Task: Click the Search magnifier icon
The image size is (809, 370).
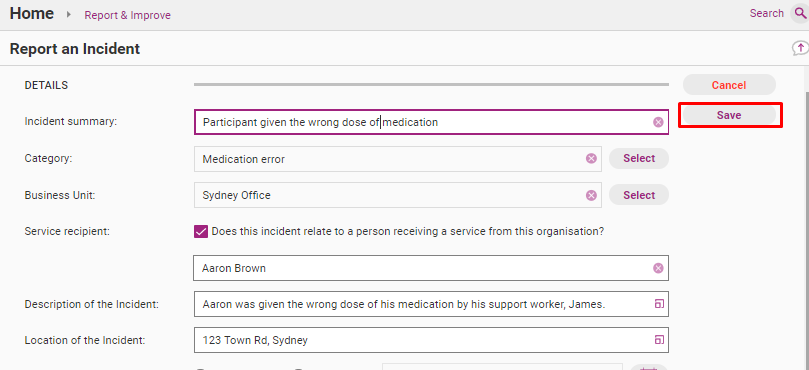Action: [800, 13]
